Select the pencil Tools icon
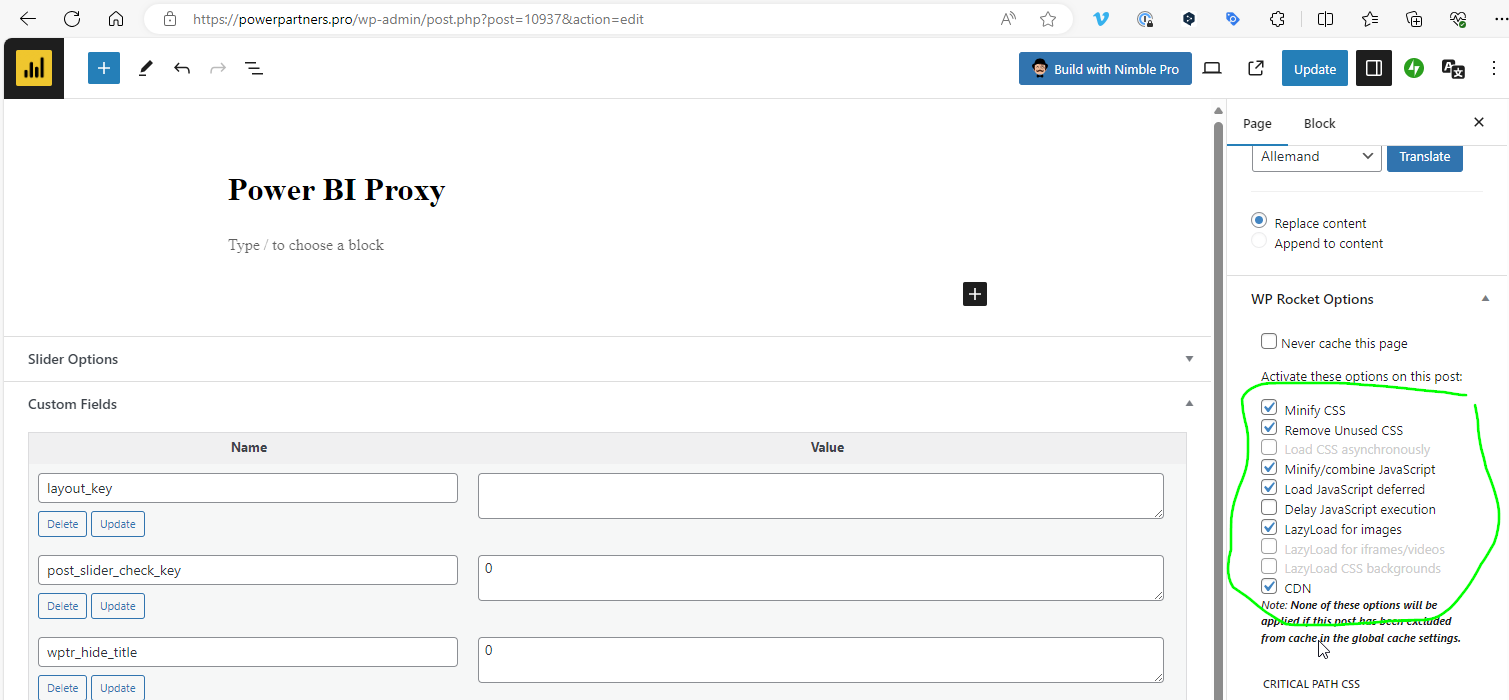 point(145,68)
